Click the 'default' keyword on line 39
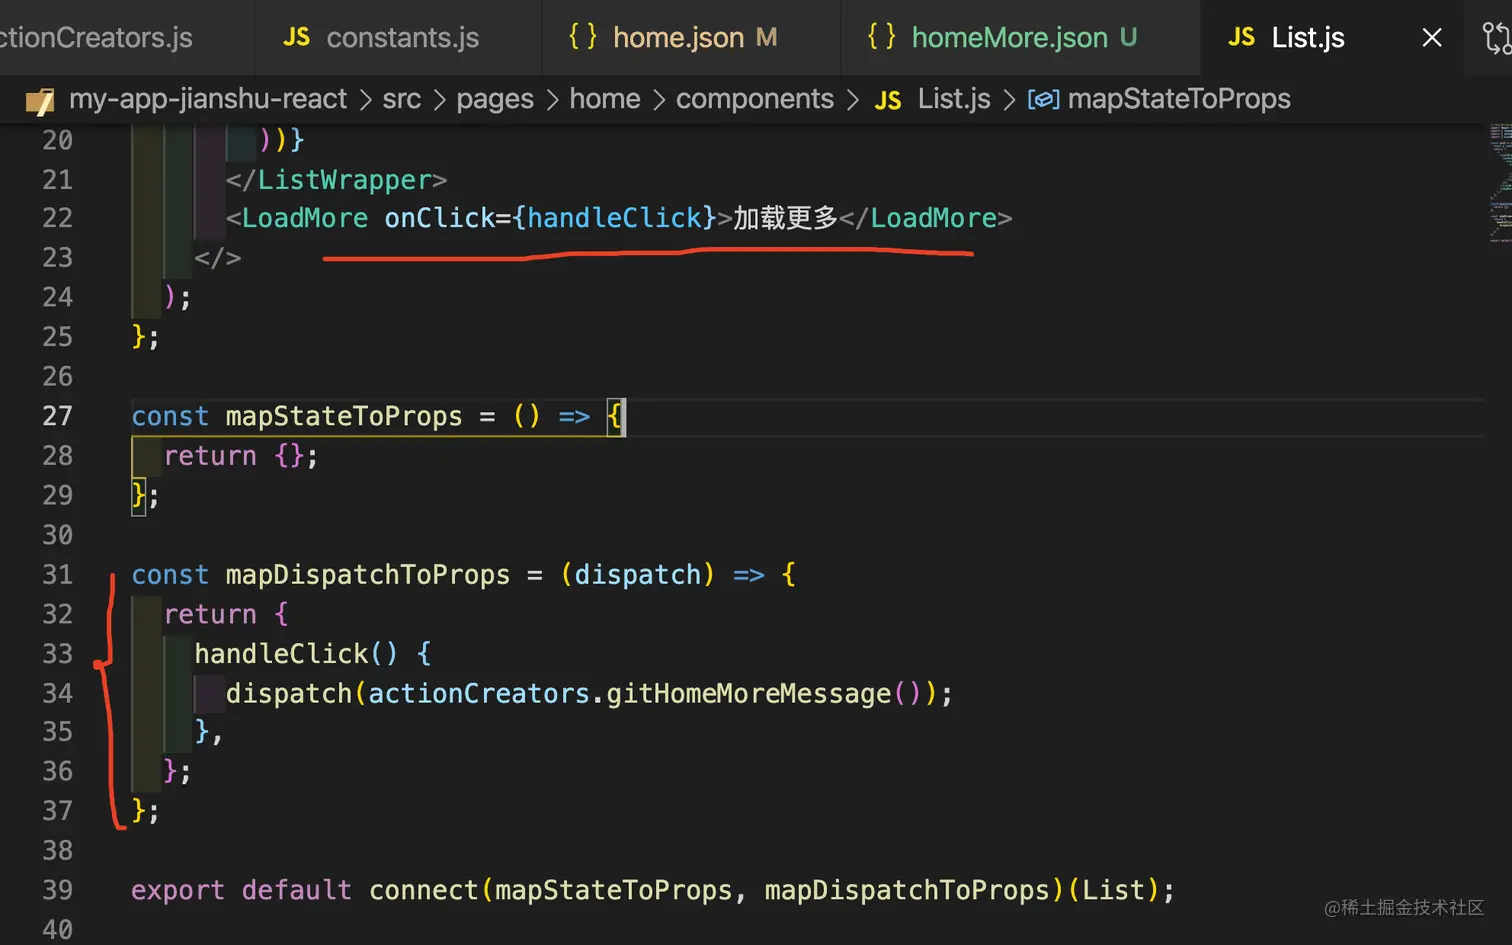The width and height of the screenshot is (1512, 945). point(297,890)
